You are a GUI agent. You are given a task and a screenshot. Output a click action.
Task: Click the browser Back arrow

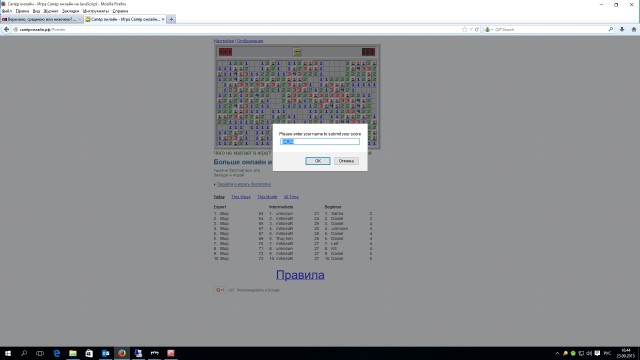[x=6, y=29]
